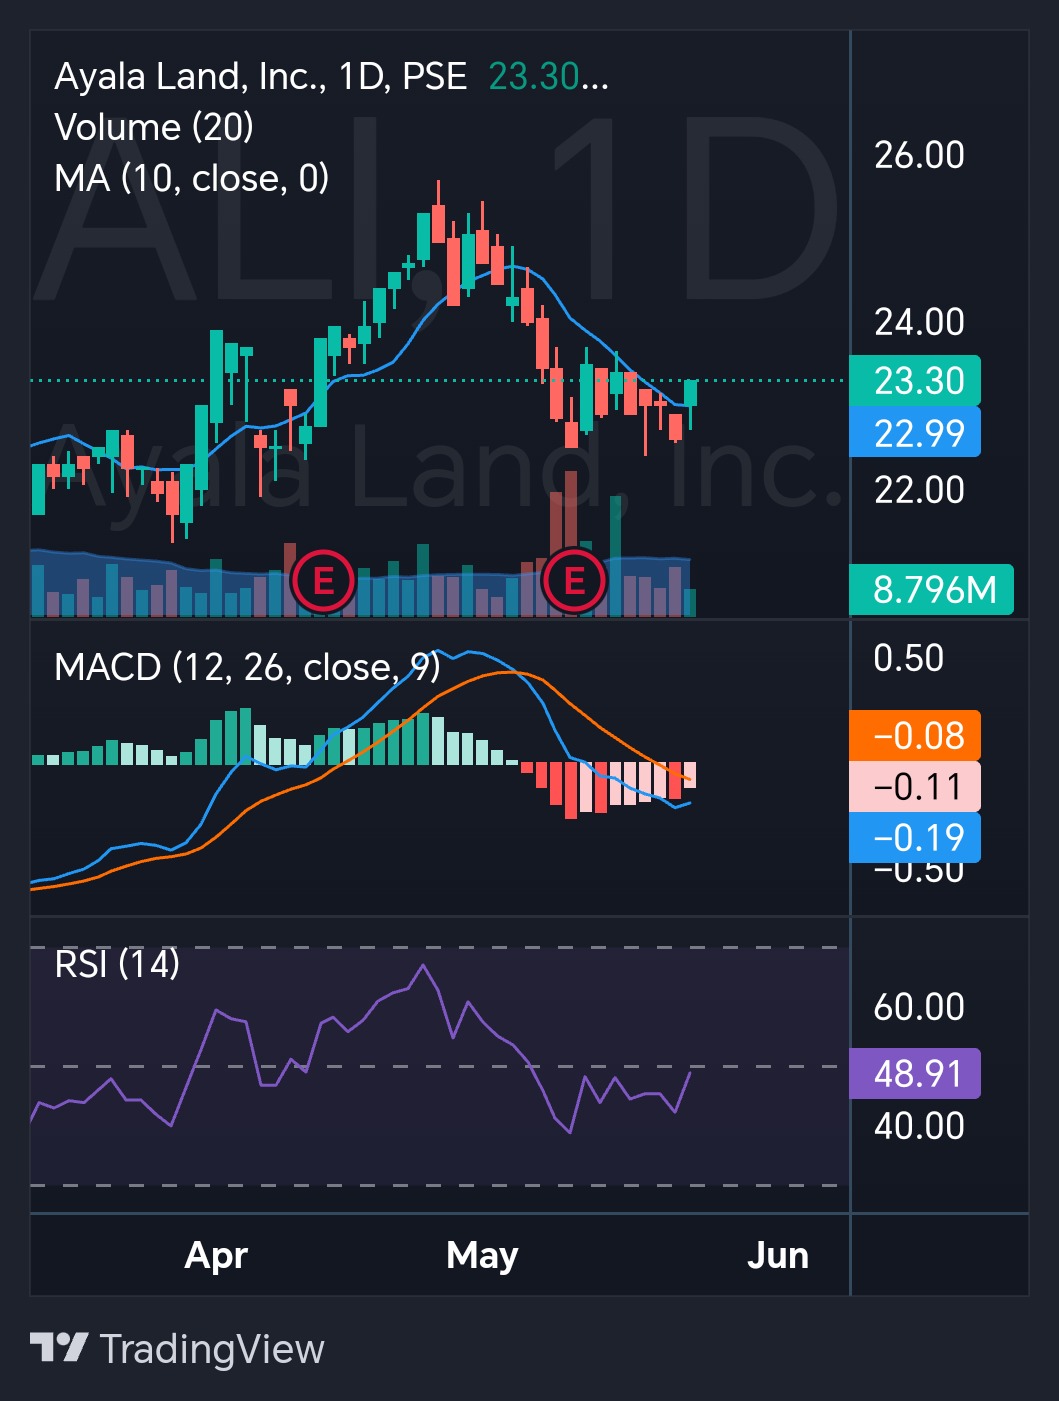Viewport: 1059px width, 1401px height.
Task: Click the 8.796M volume value tag
Action: [x=931, y=590]
